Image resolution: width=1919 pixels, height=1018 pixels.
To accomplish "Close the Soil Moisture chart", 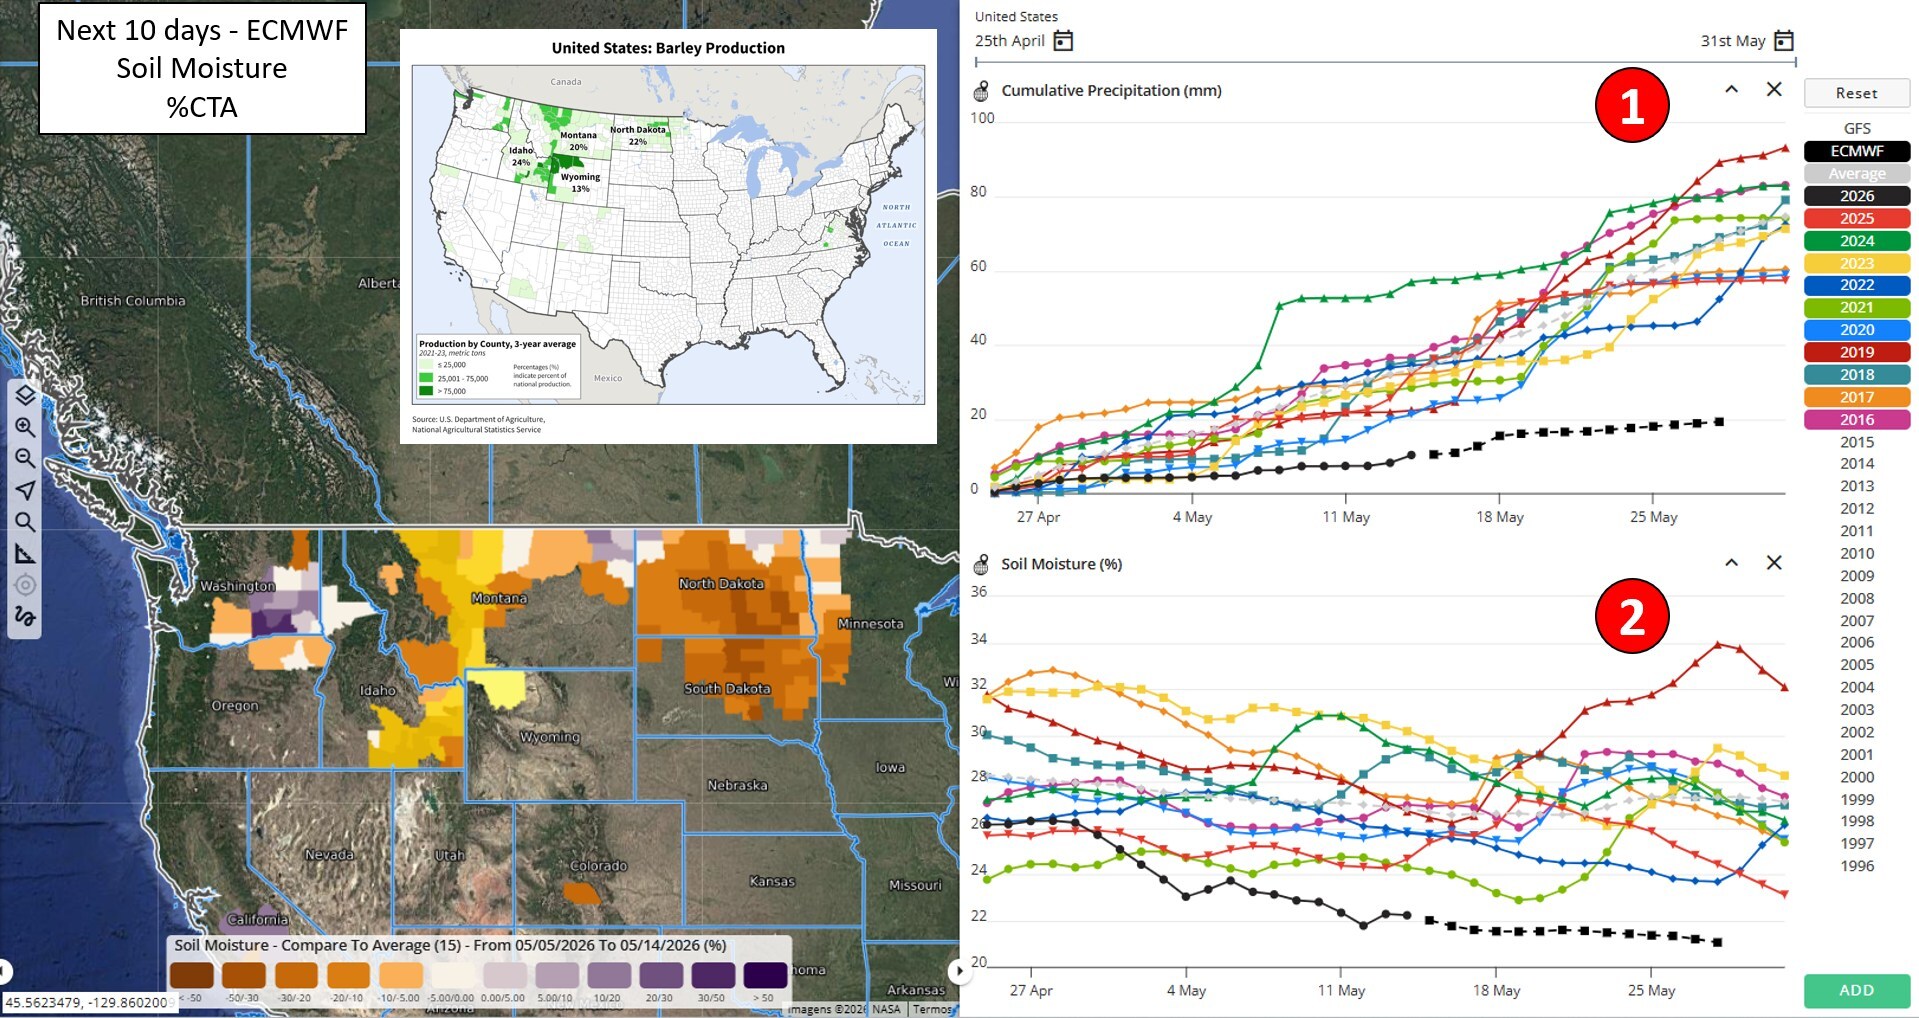I will tap(1774, 562).
